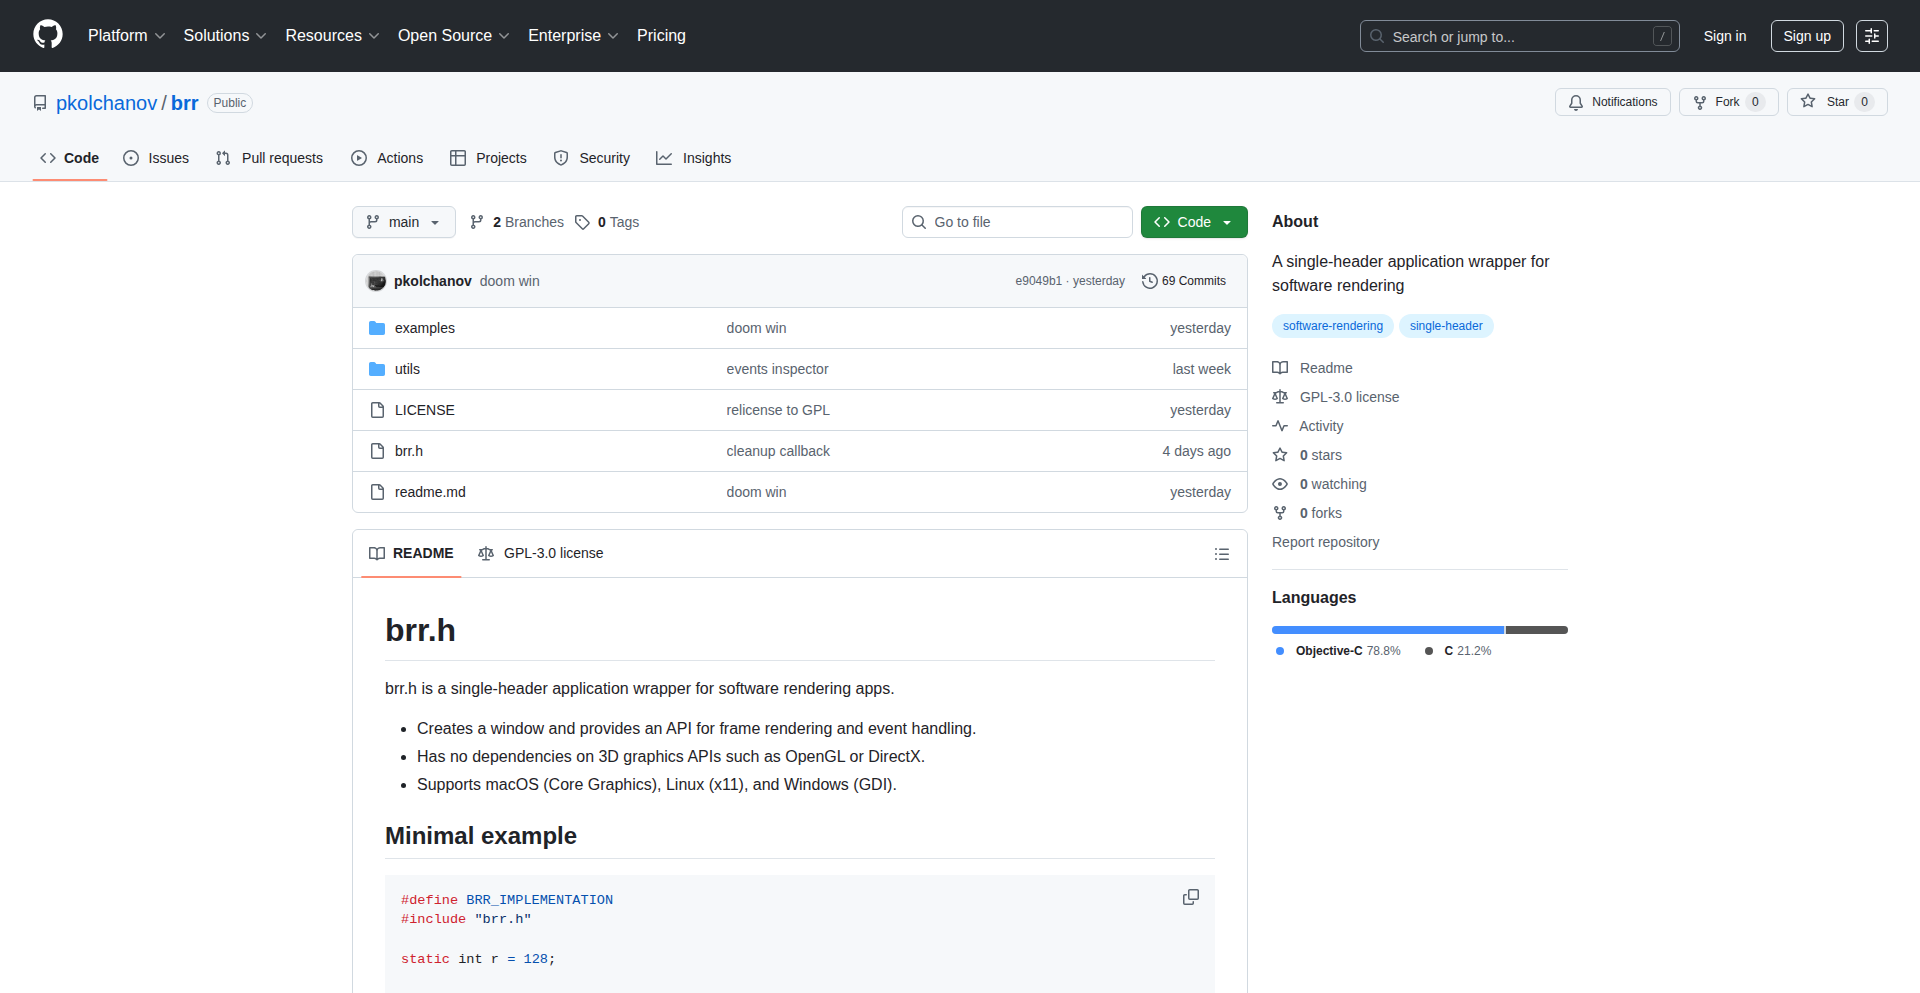Switch to the Issues tab
Screen dimensions: 1920x993
pos(156,158)
